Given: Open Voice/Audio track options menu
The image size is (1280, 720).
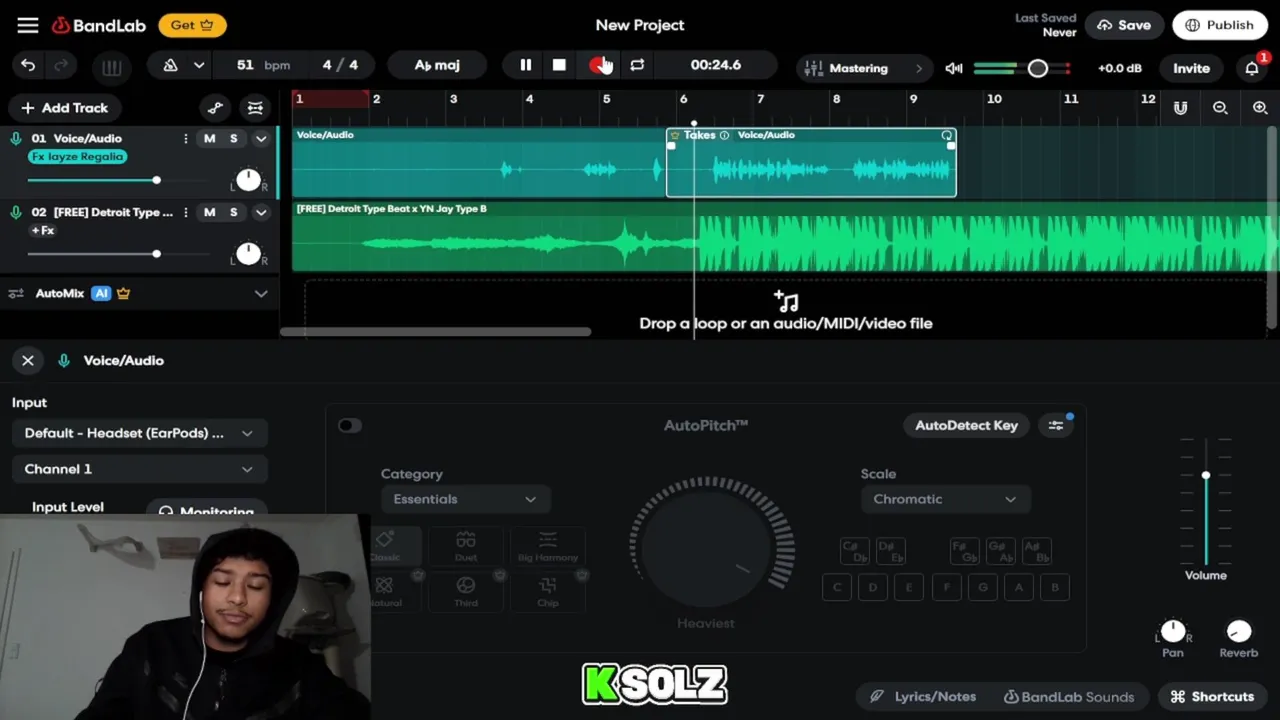Looking at the screenshot, I should tap(185, 138).
